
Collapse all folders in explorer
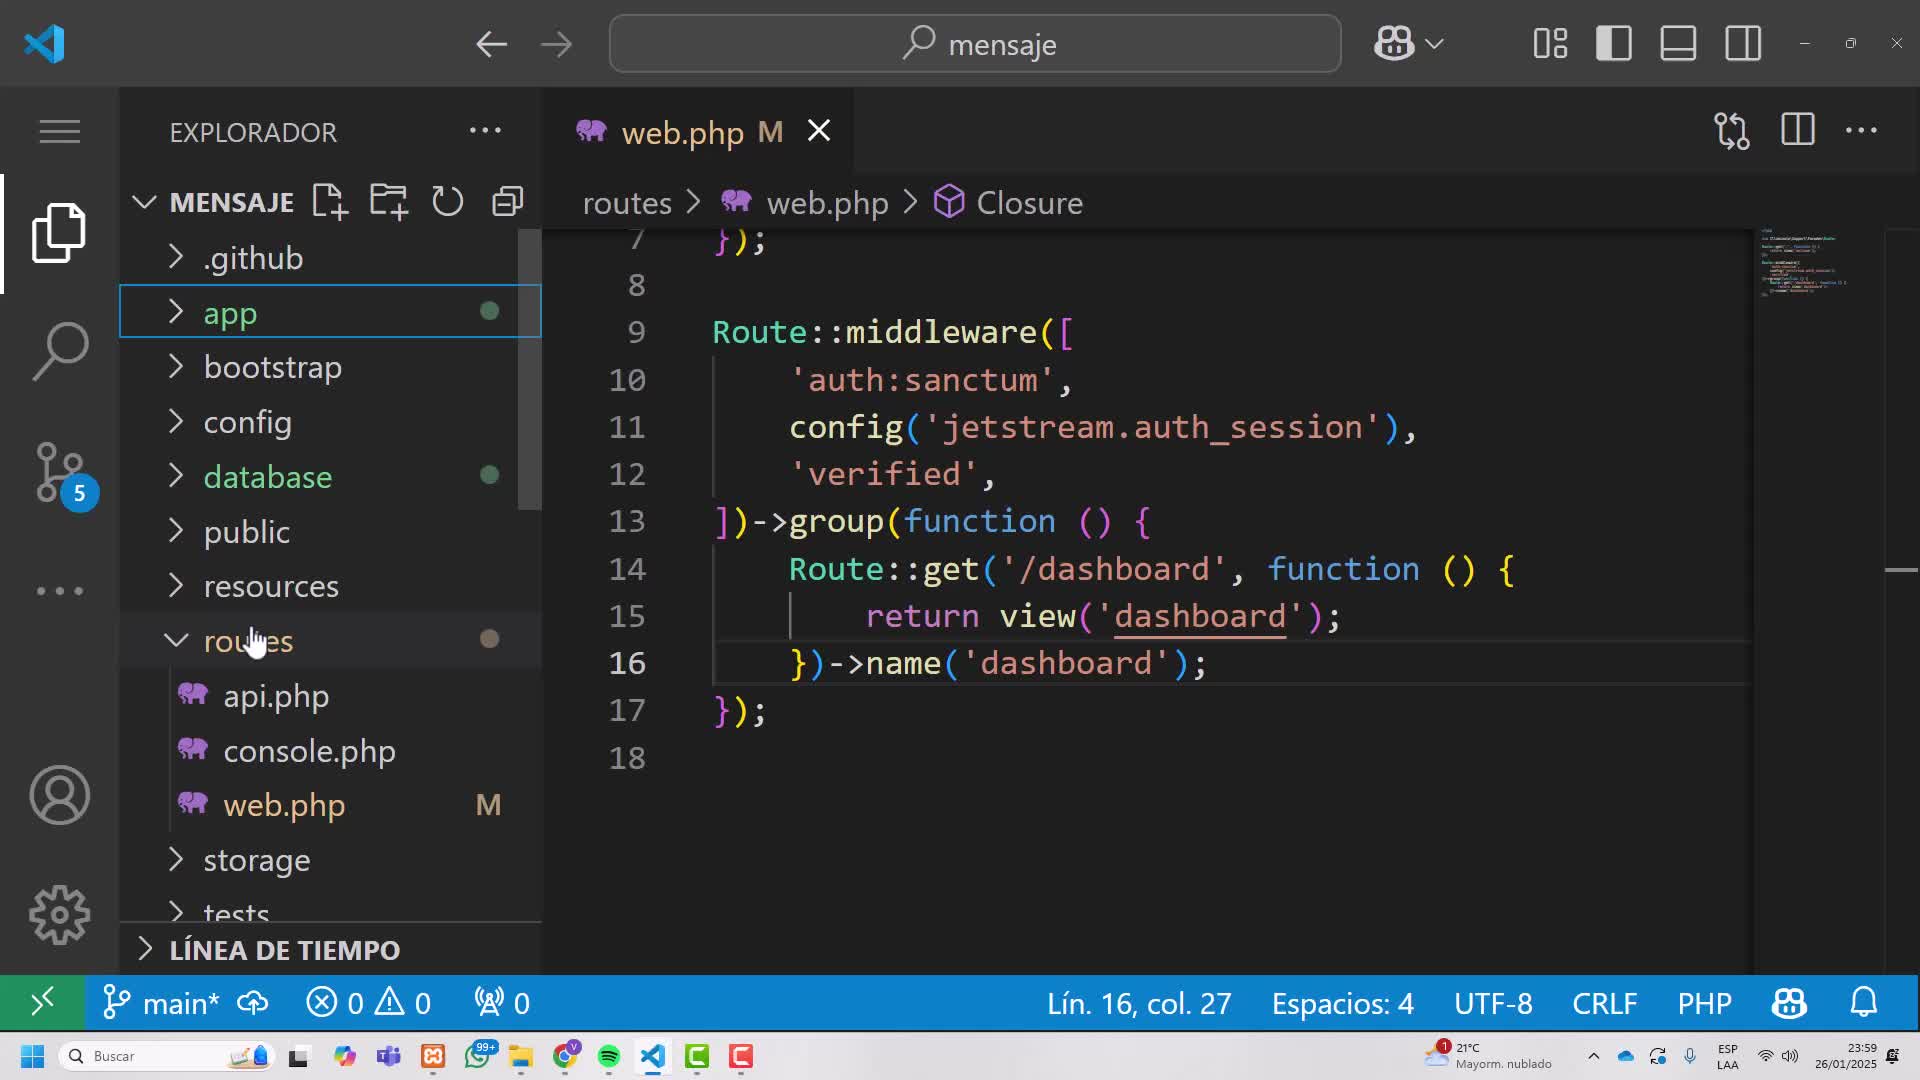507,202
